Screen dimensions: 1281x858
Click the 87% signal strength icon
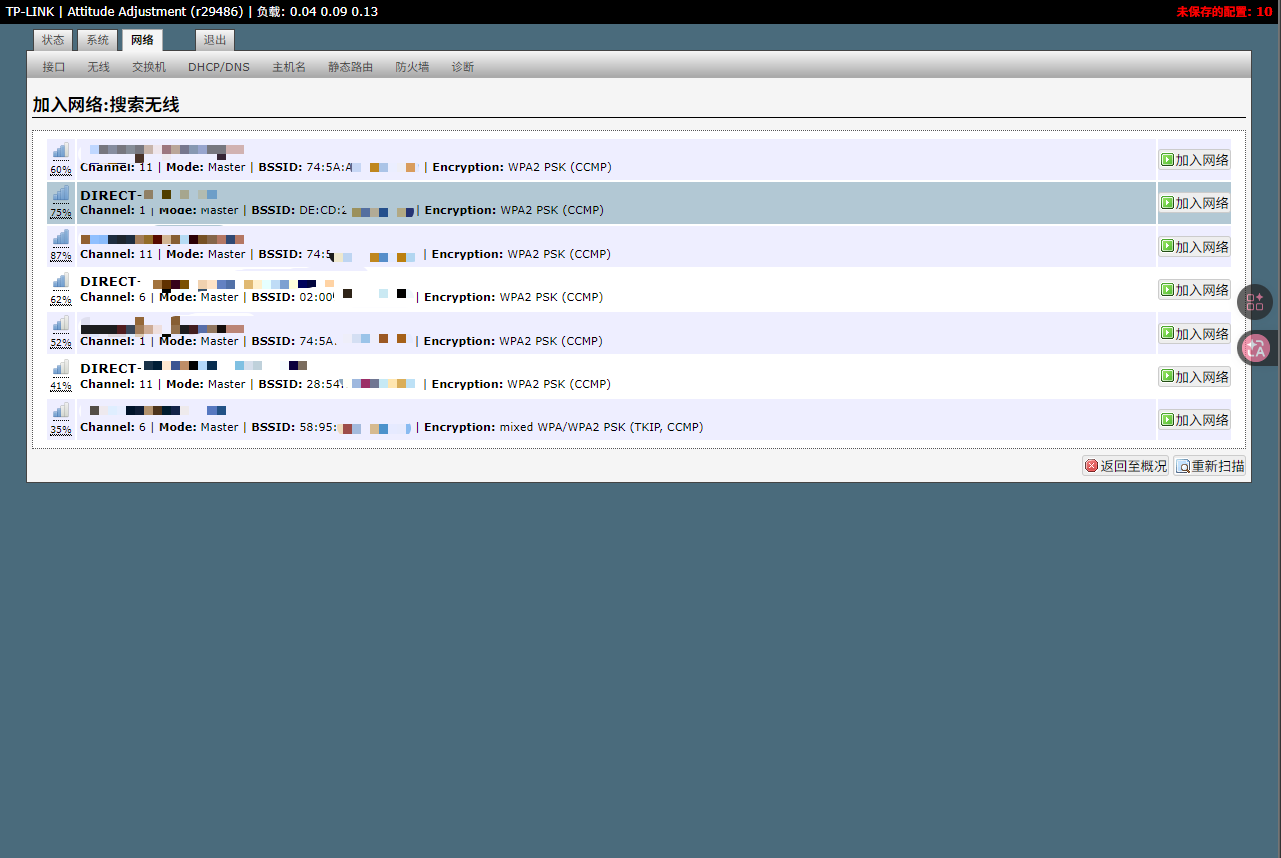[61, 237]
